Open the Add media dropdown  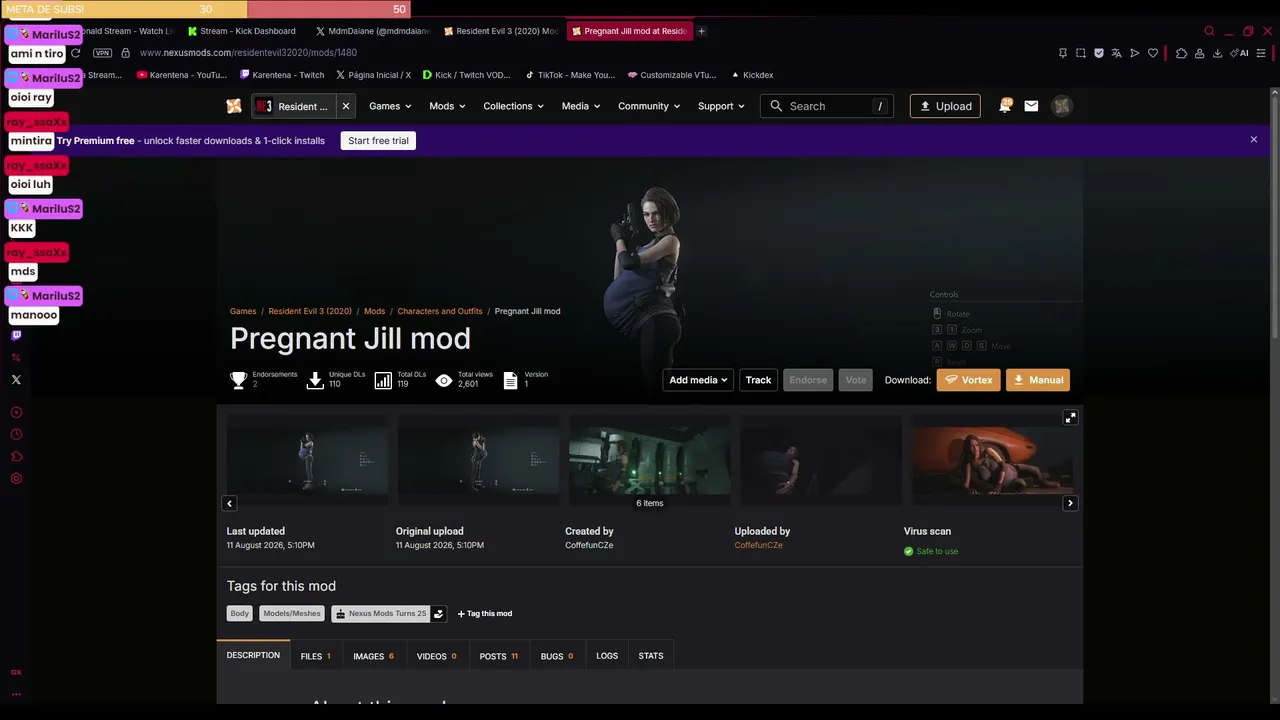pyautogui.click(x=698, y=380)
